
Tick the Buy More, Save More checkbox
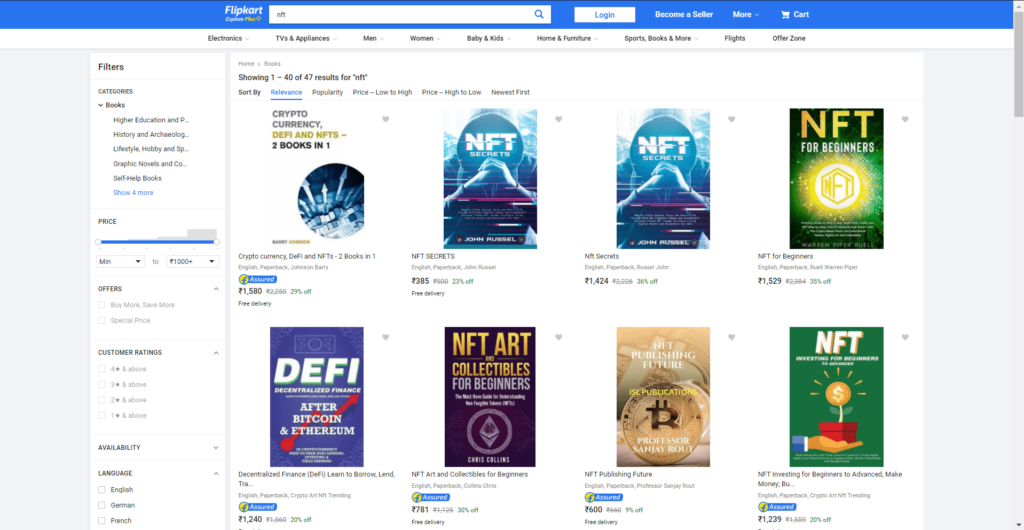click(x=102, y=305)
